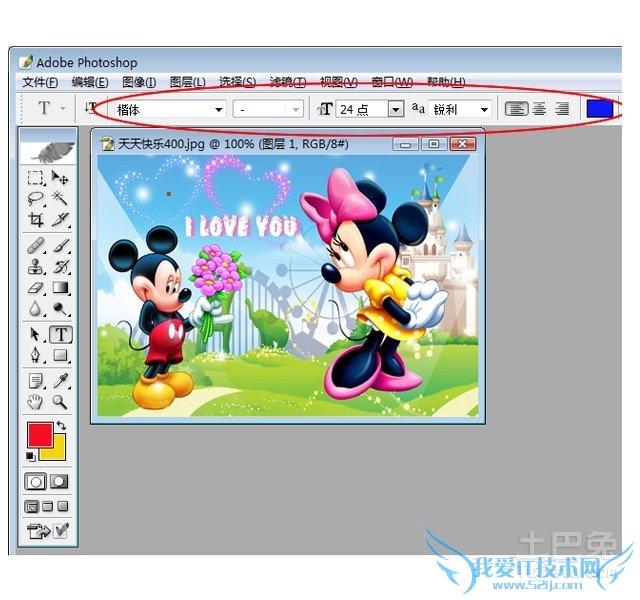Viewport: 640px width, 600px height.
Task: Select the Slice tool
Action: click(x=60, y=220)
